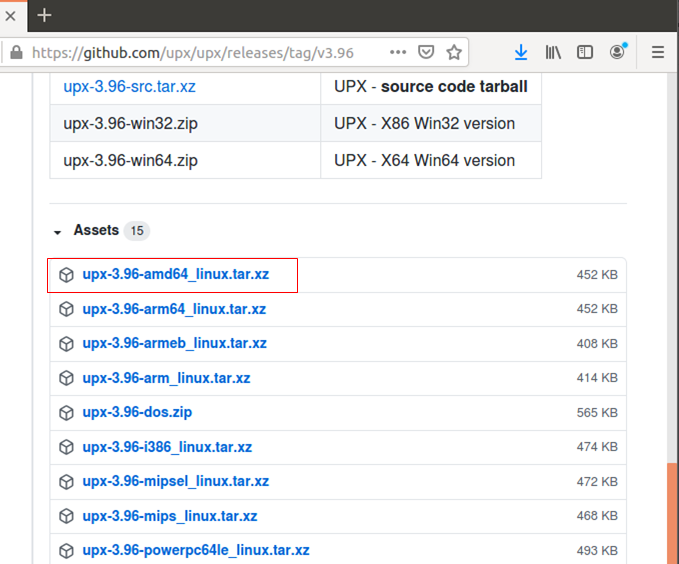Open page actions three-dot menu
The image size is (679, 564).
[x=398, y=52]
